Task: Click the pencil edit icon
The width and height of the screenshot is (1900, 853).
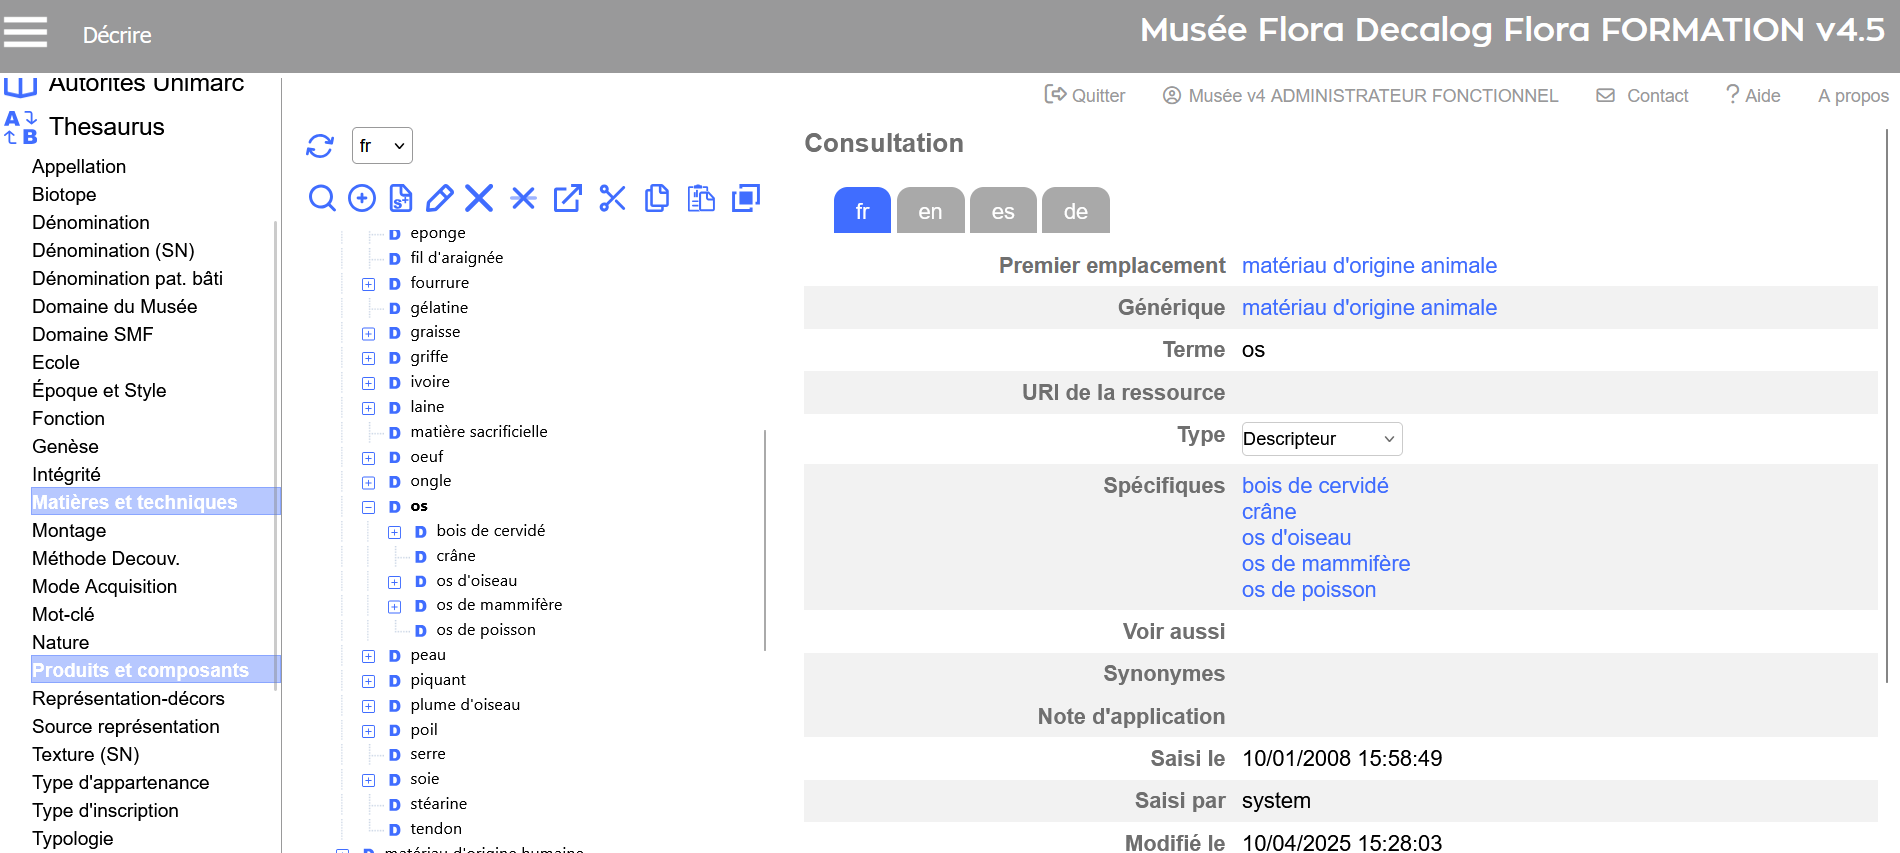Action: [x=439, y=198]
